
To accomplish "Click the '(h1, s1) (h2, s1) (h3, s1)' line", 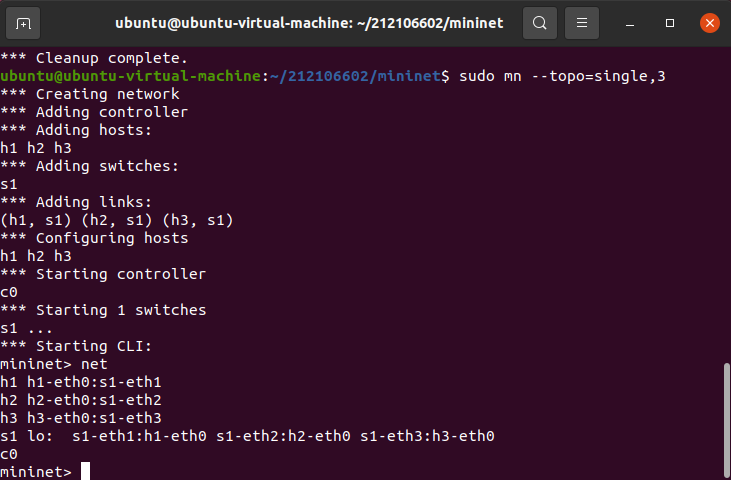I will pos(117,220).
